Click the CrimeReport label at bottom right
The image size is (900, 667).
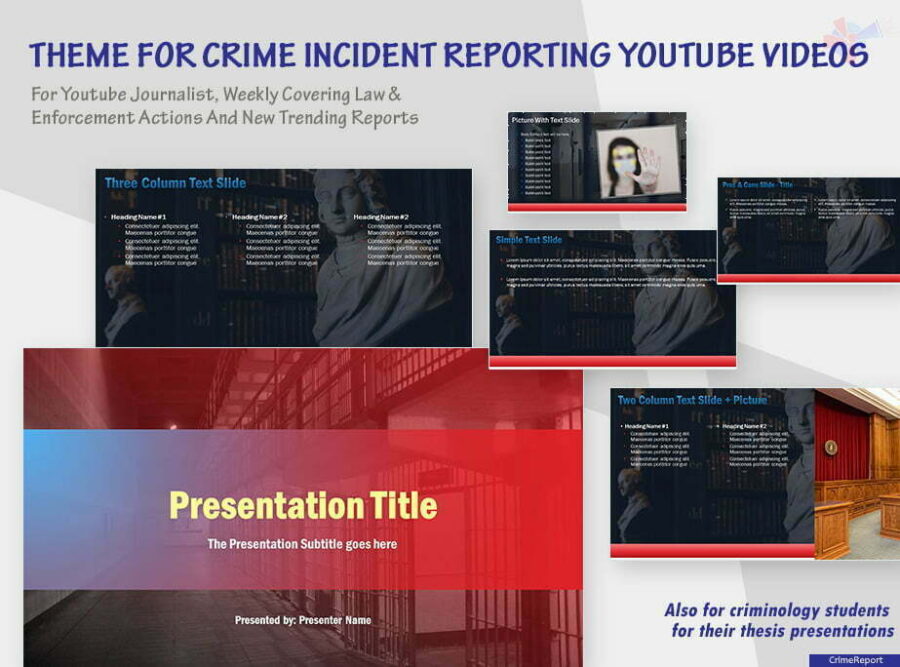[853, 659]
